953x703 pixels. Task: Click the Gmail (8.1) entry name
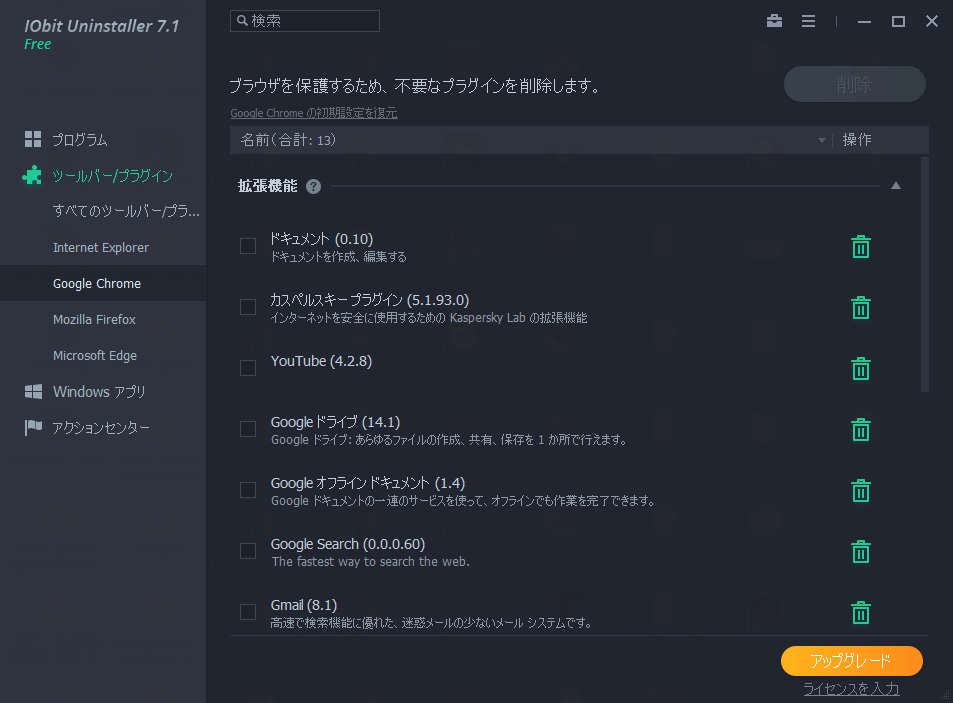click(x=303, y=605)
